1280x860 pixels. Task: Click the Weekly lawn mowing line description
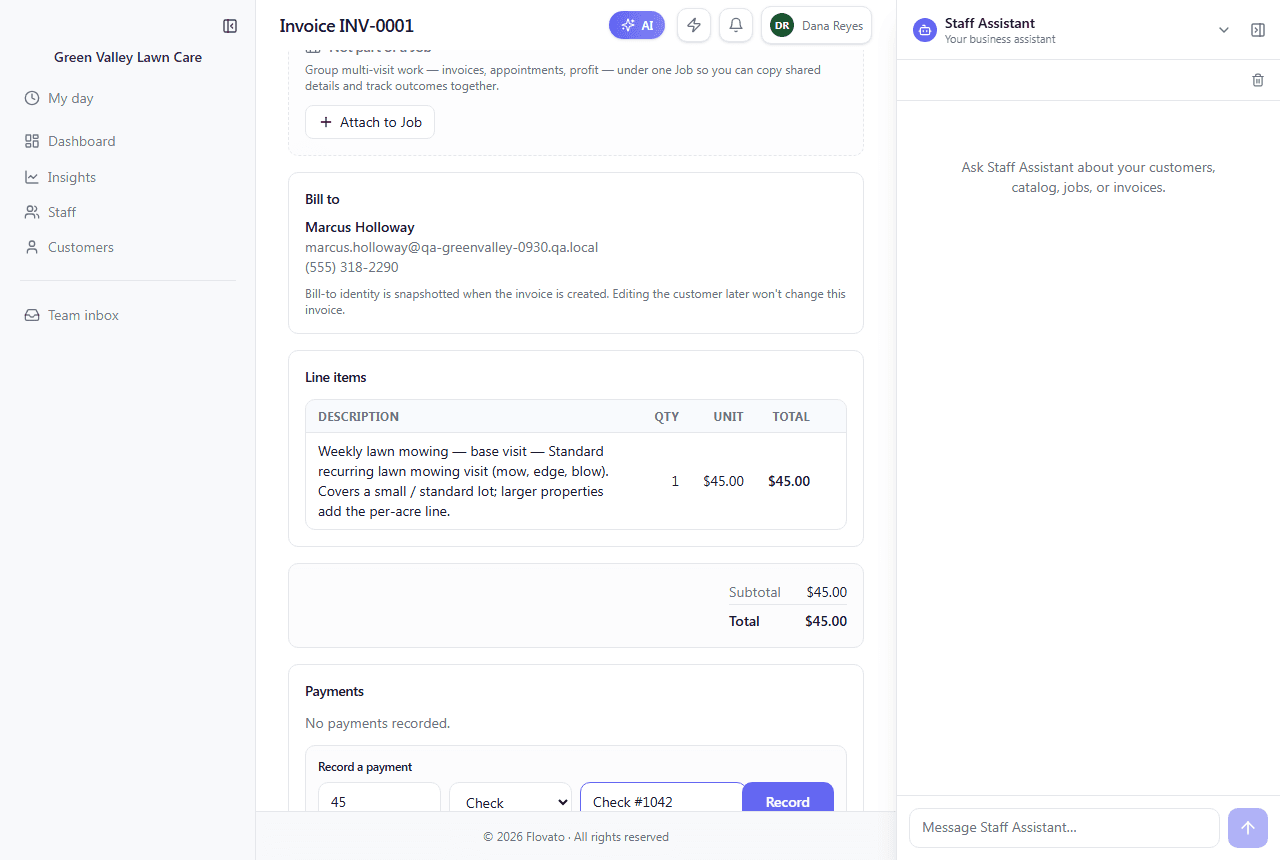tap(463, 481)
